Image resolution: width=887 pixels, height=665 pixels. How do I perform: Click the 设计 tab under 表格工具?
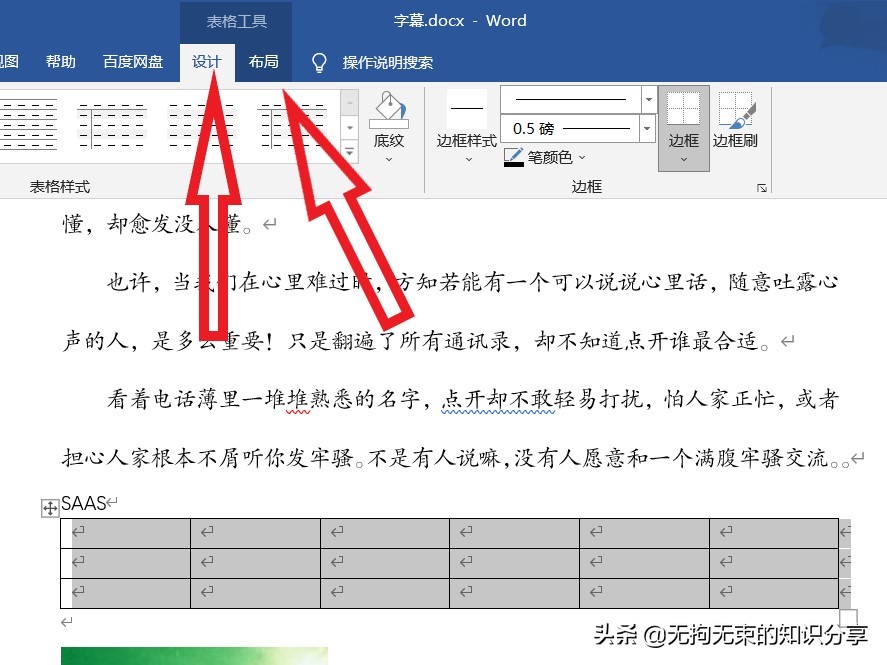click(x=206, y=61)
